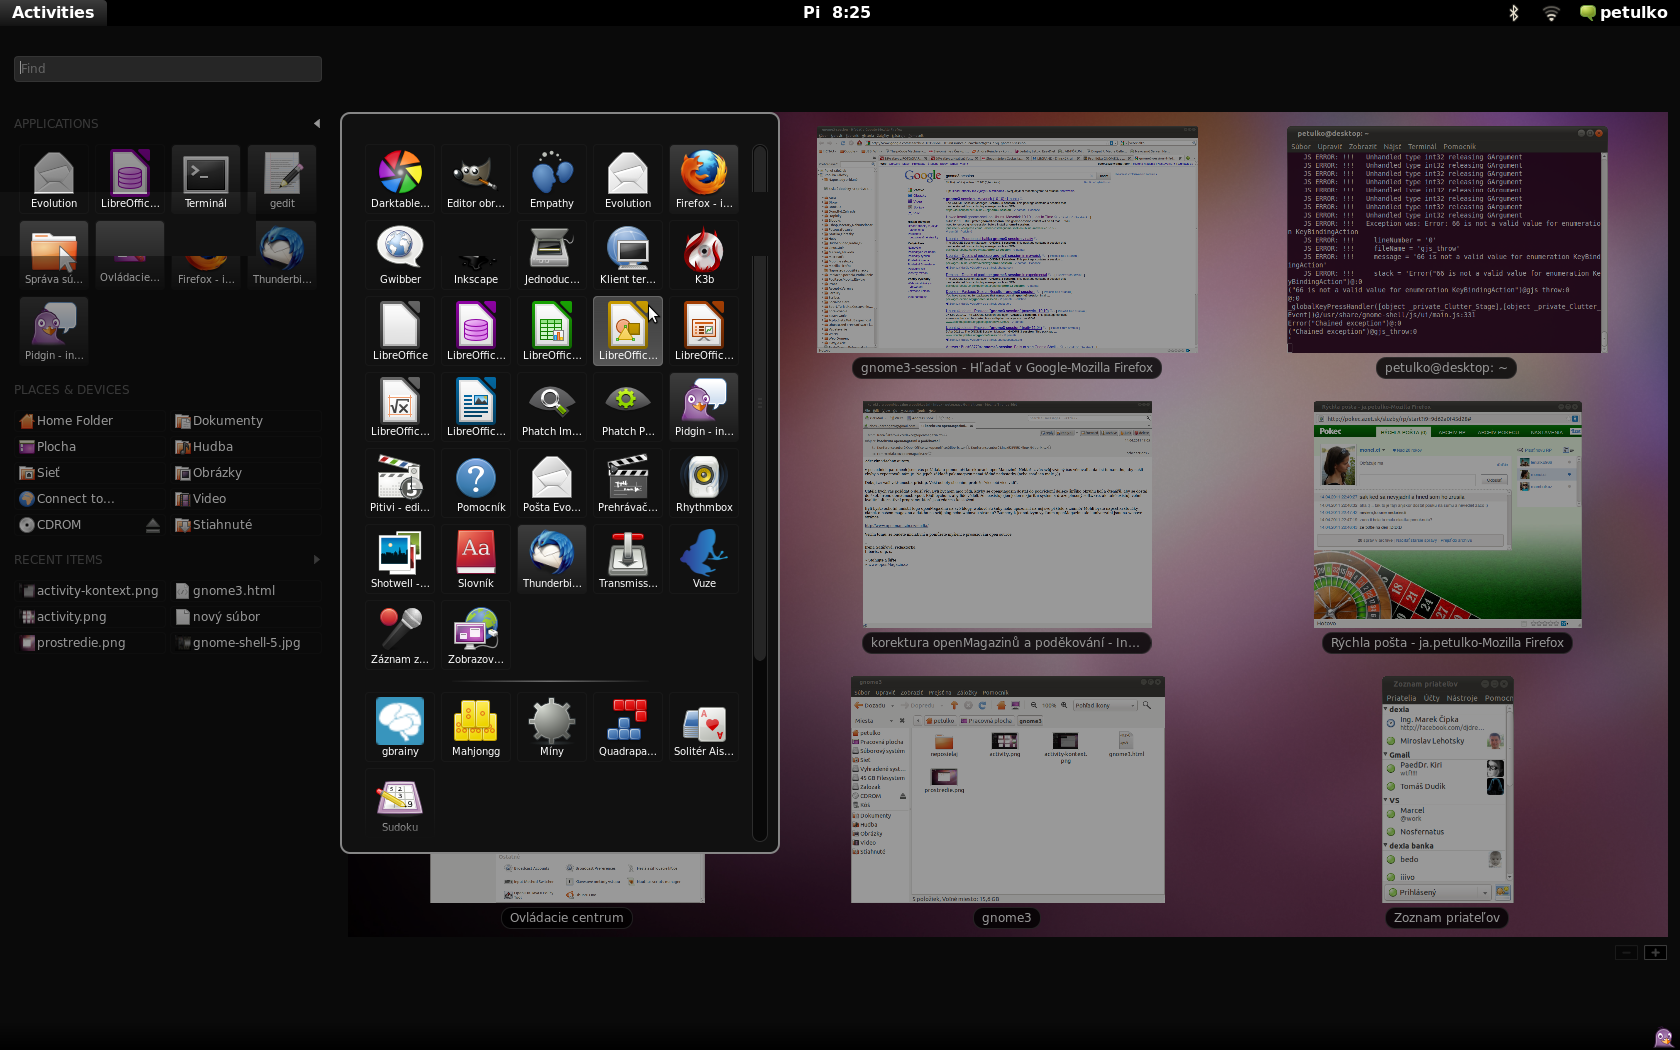Open the Transmission torrent client

(x=628, y=558)
